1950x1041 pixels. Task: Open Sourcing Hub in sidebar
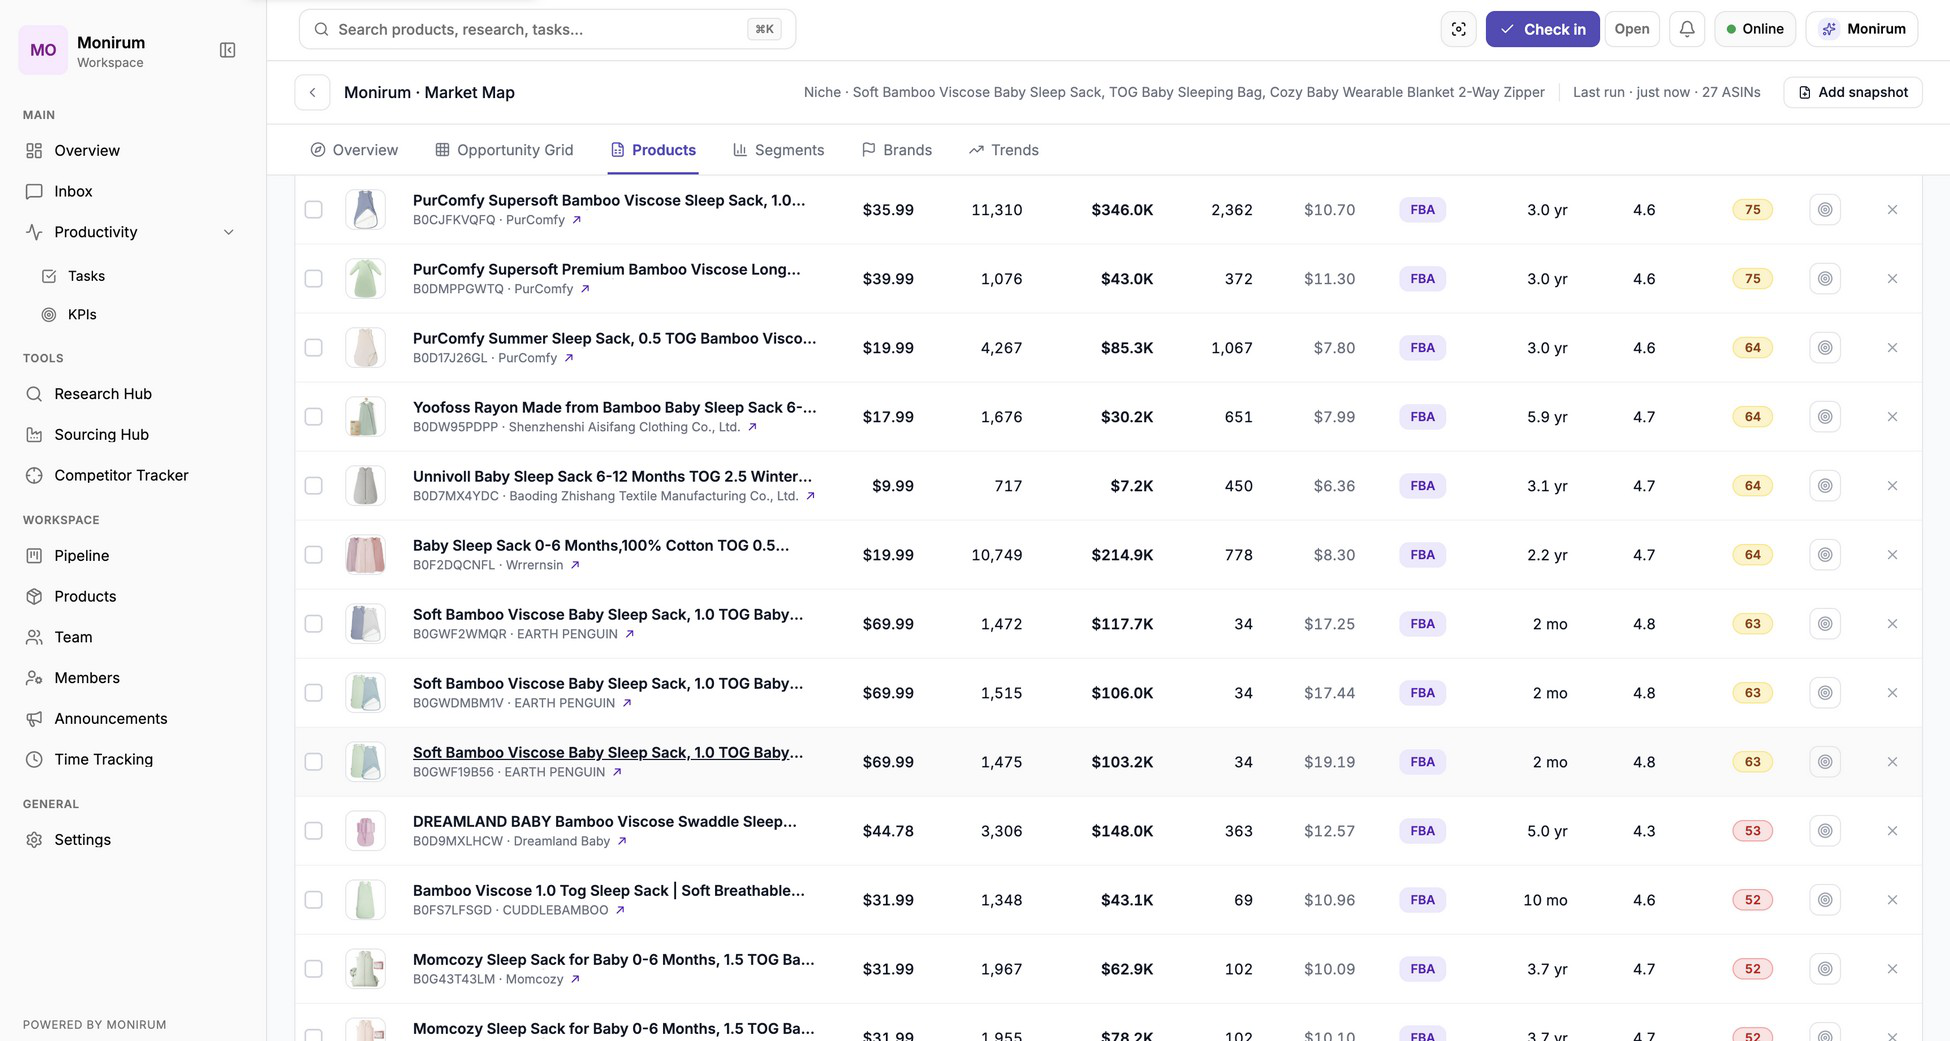[x=101, y=434]
